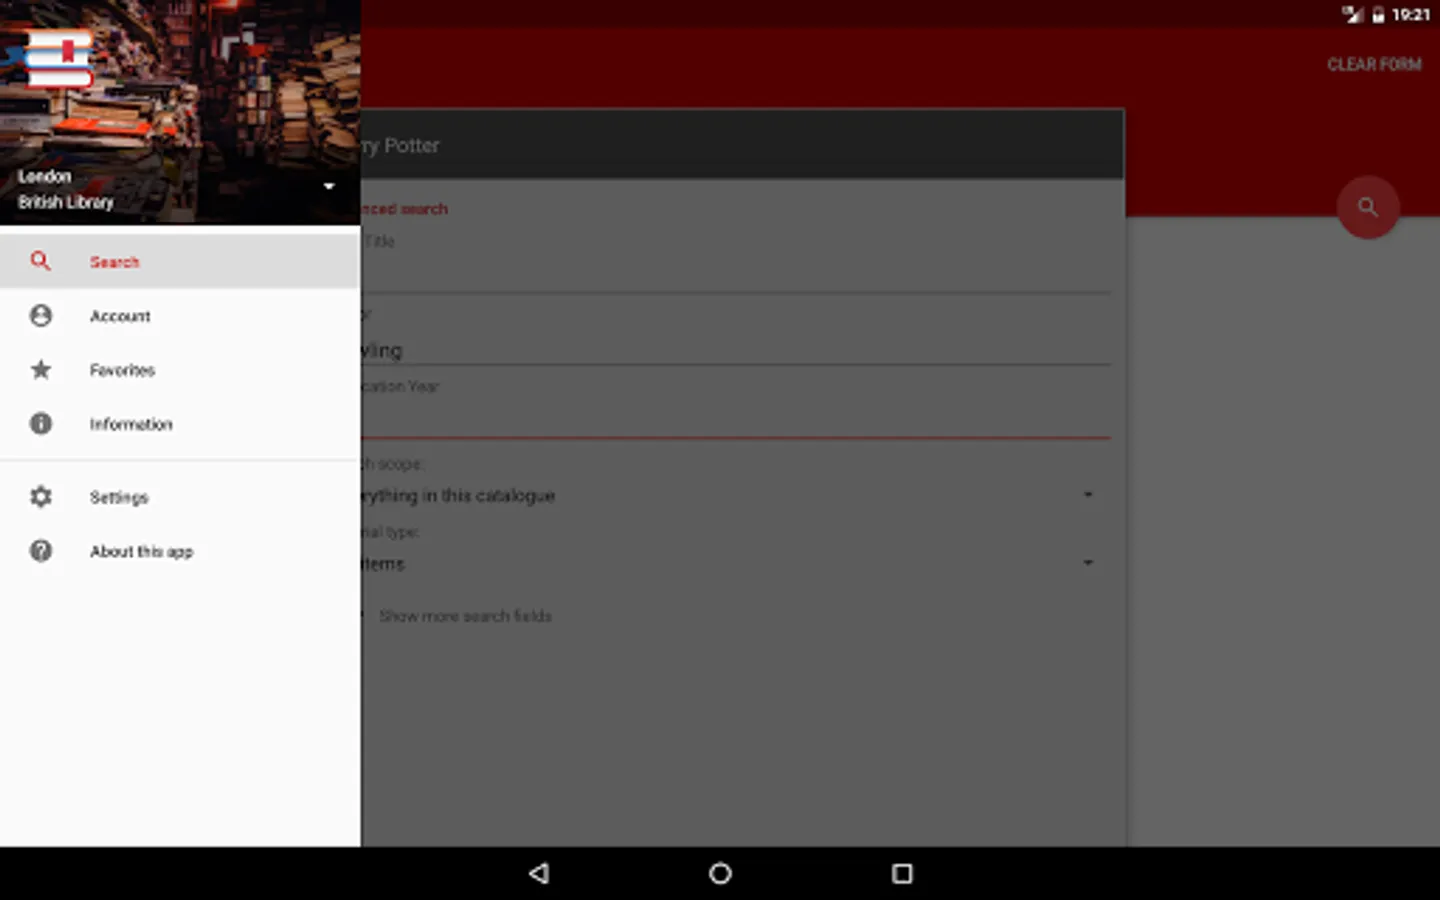Click the Information circle icon
Viewport: 1440px width, 900px height.
click(x=40, y=424)
